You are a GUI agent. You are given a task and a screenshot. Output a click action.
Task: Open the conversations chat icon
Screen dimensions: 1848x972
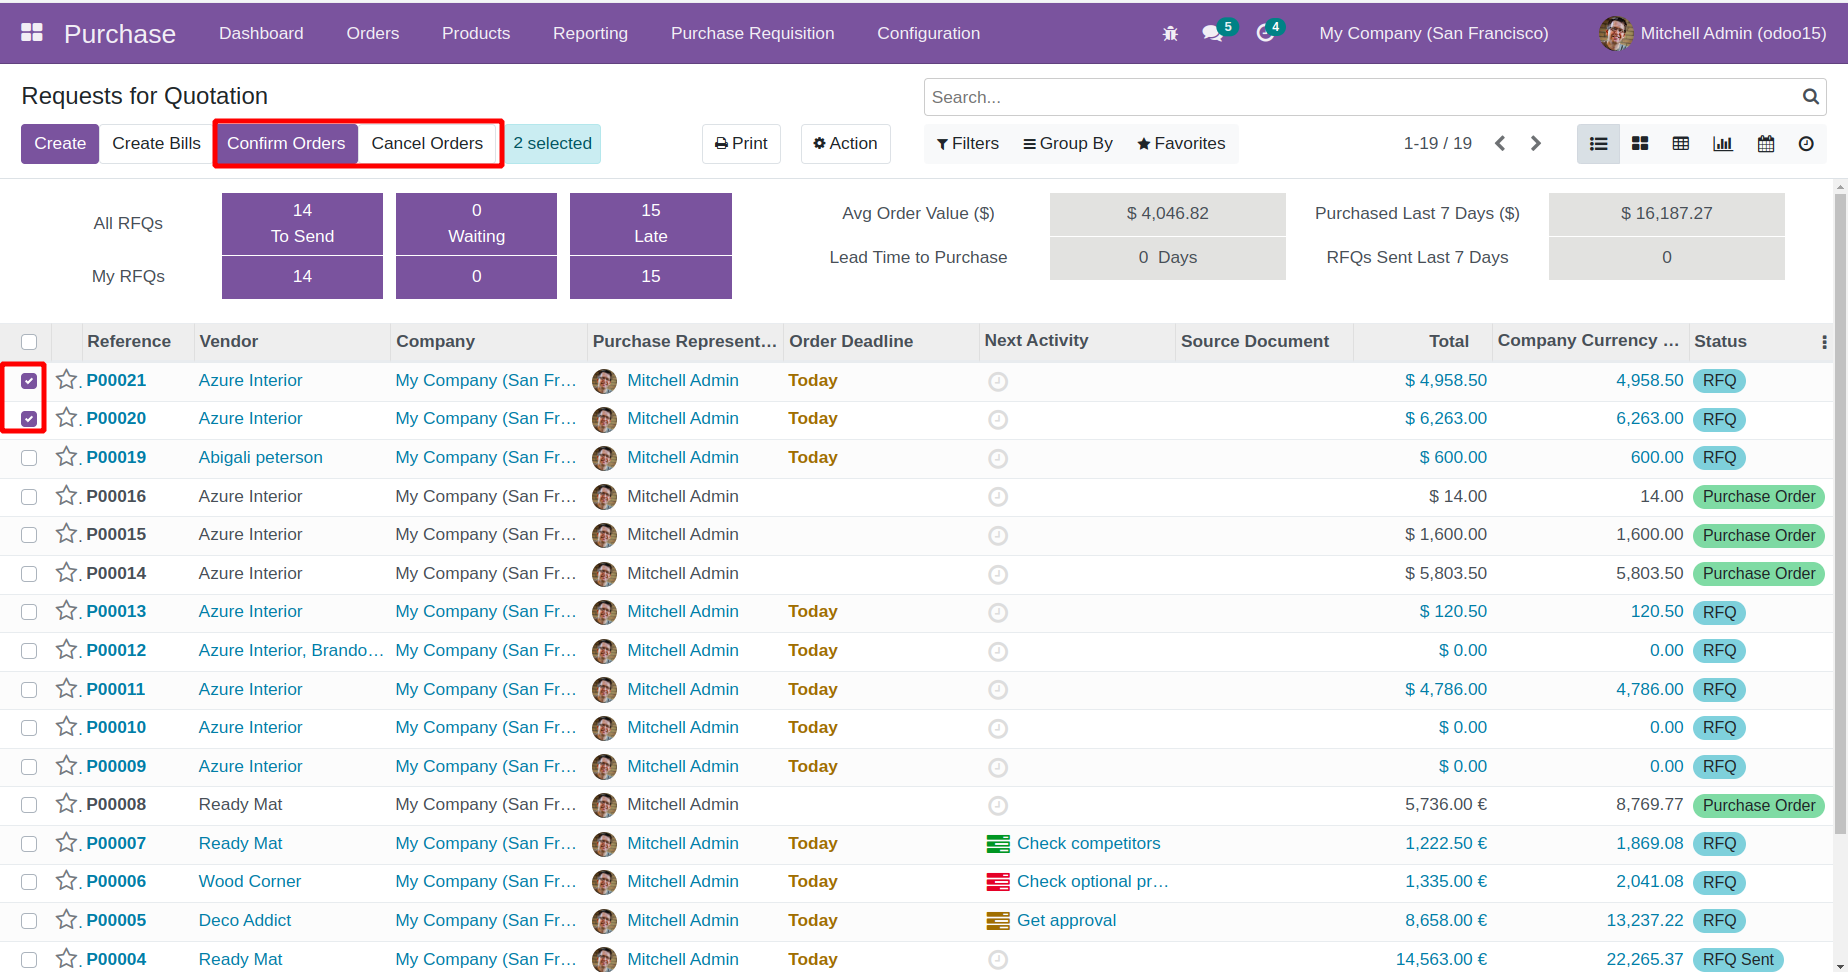[x=1212, y=34]
